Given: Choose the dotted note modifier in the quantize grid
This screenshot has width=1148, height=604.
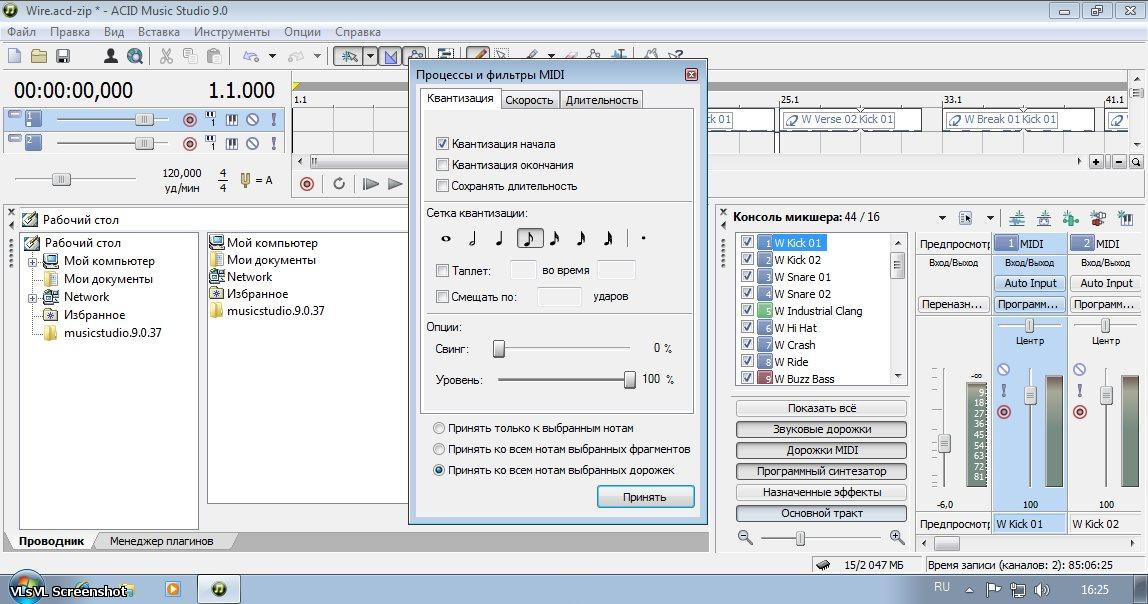Looking at the screenshot, I should click(x=644, y=238).
